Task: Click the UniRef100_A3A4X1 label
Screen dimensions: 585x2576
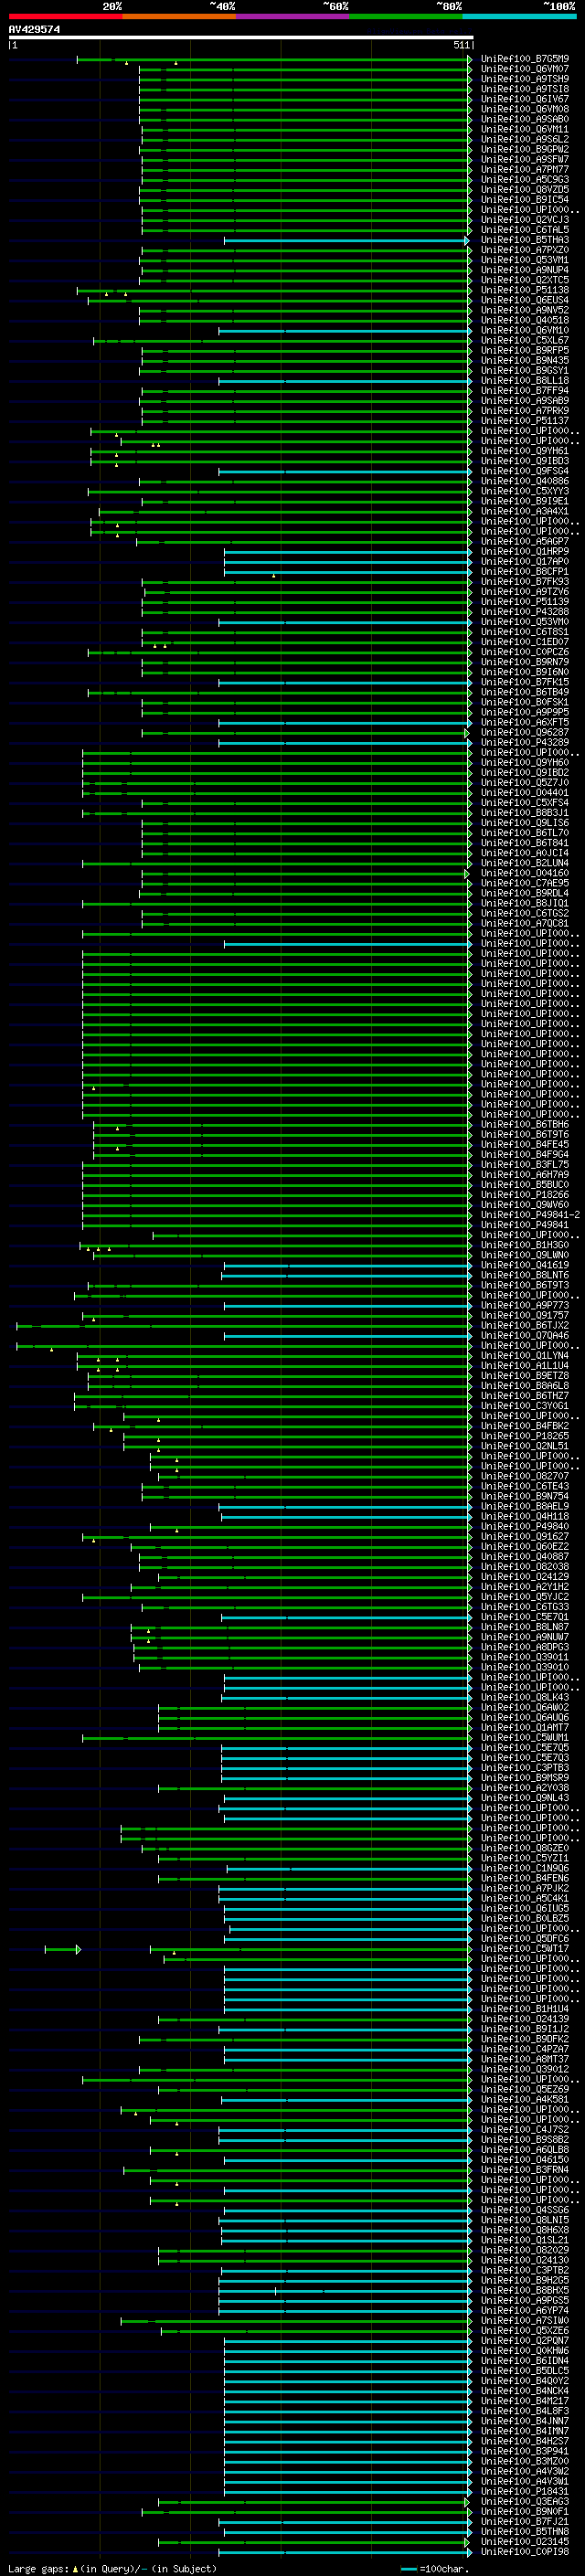Action: tap(525, 511)
